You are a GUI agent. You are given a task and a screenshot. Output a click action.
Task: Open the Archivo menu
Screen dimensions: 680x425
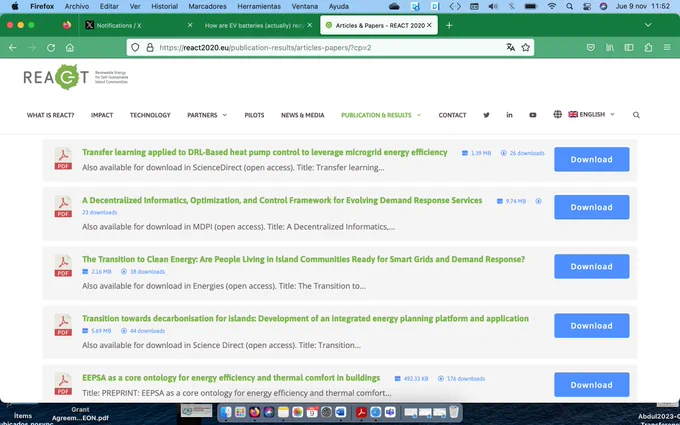[77, 7]
